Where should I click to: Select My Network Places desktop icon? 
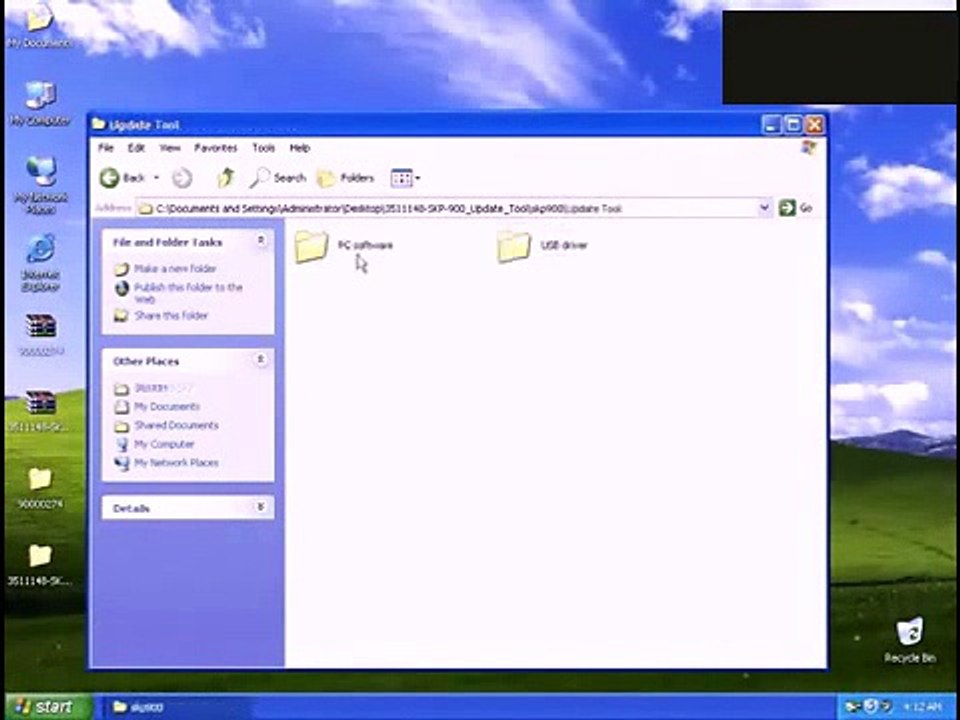[41, 185]
